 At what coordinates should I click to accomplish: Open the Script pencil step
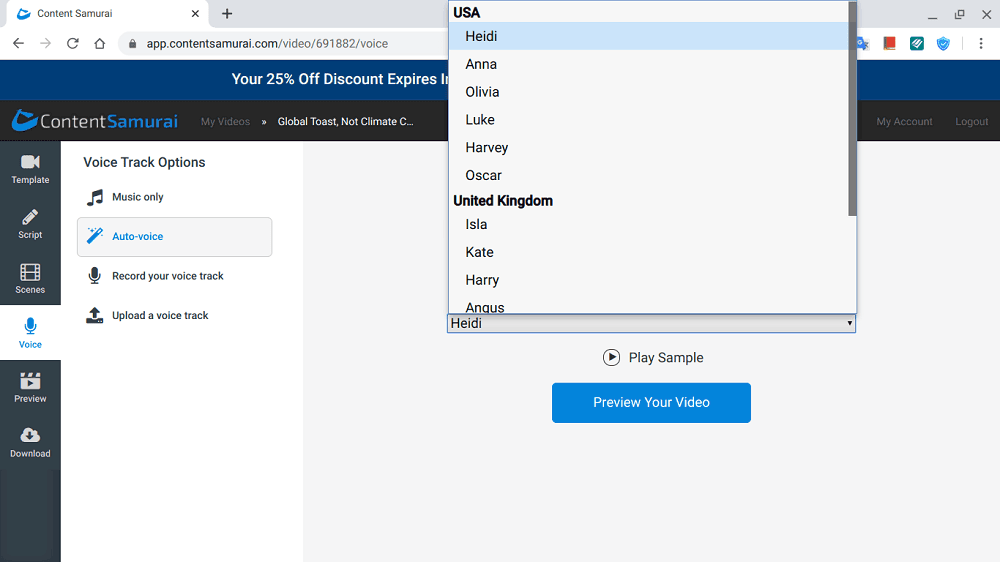point(30,223)
